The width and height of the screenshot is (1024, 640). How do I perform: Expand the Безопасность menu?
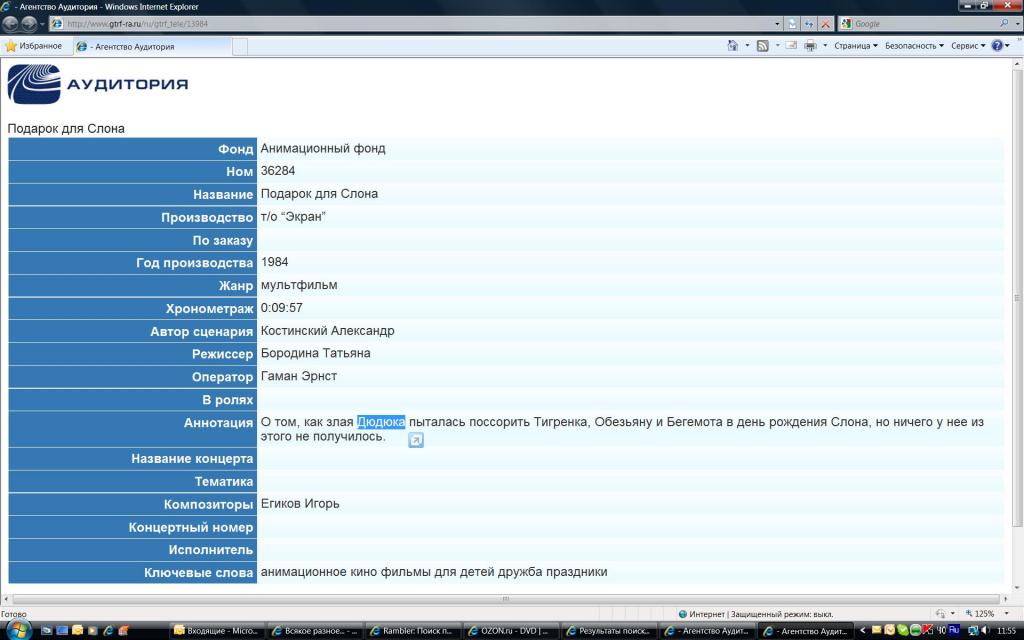(914, 46)
